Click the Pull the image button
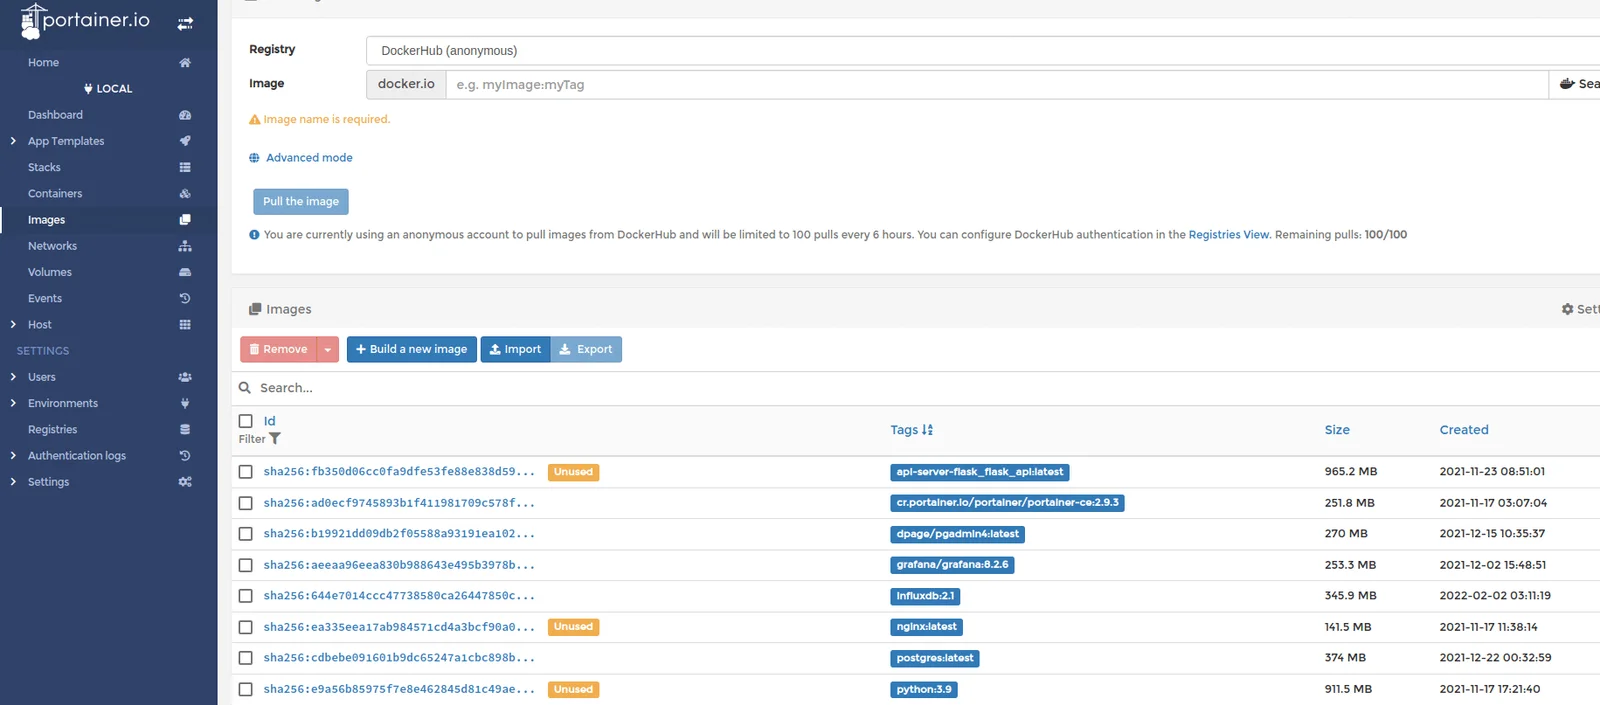The height and width of the screenshot is (705, 1600). click(x=301, y=201)
